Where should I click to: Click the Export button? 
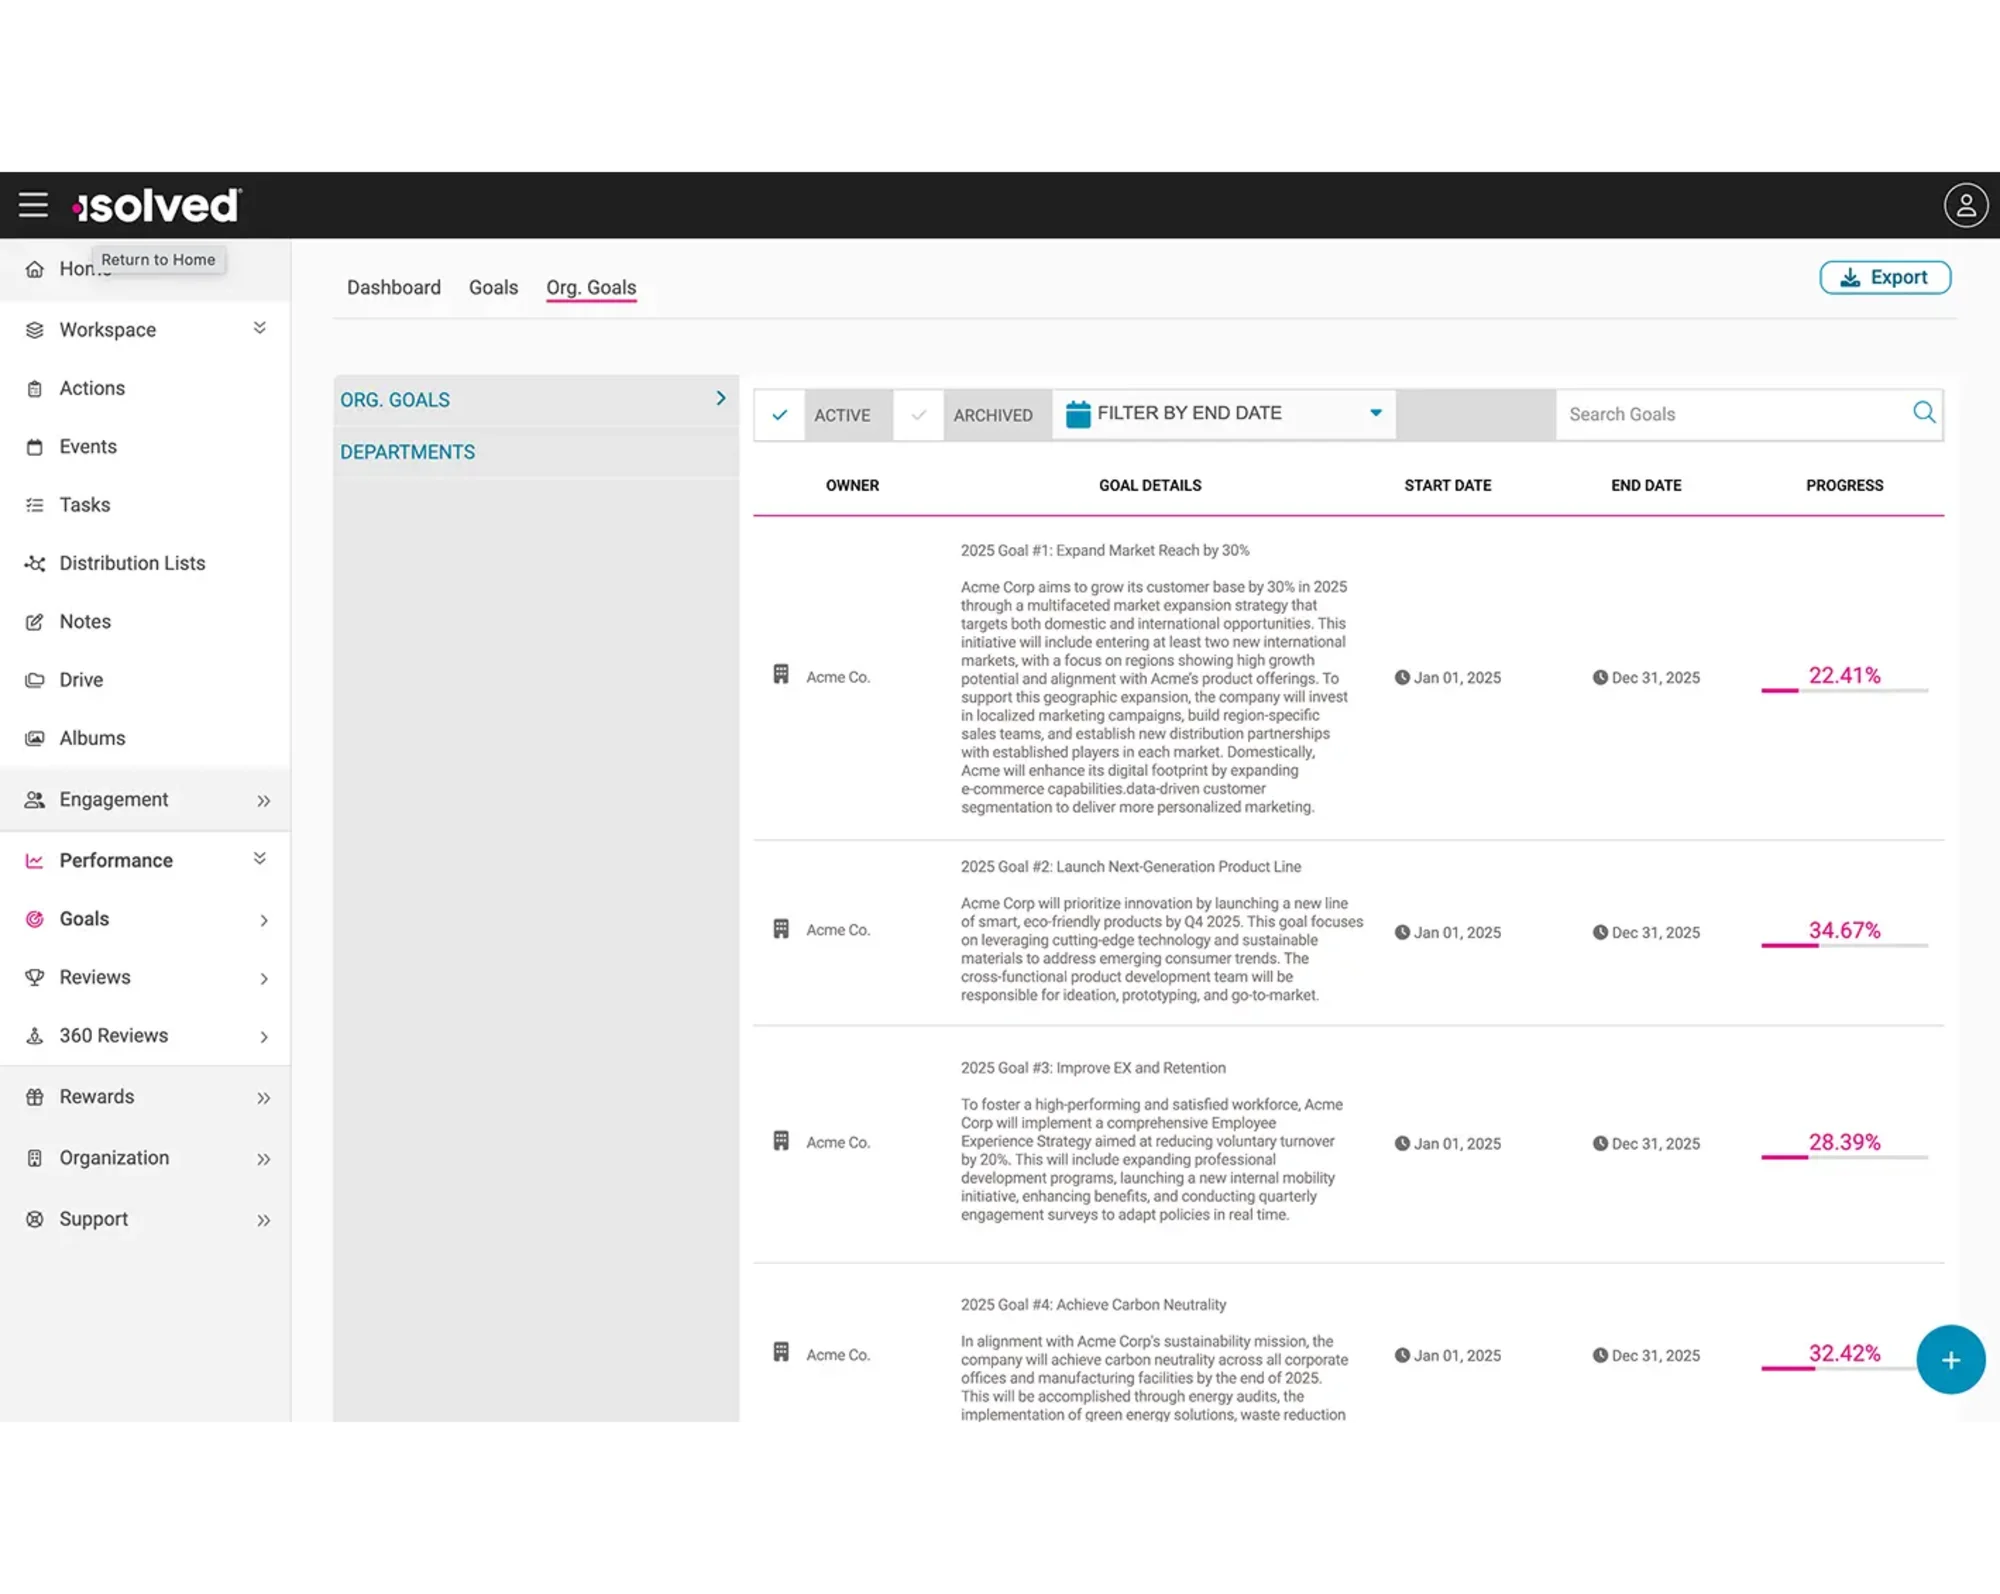[x=1884, y=277]
